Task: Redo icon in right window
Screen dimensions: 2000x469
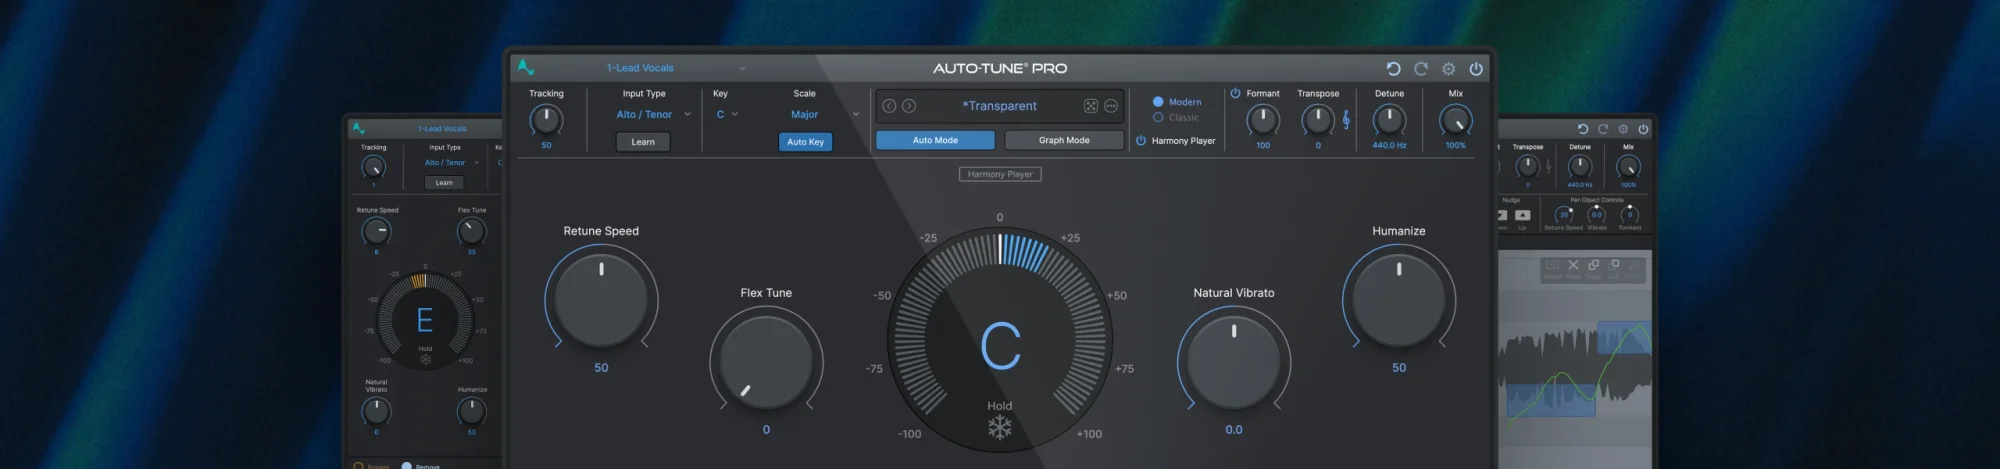Action: coord(1603,129)
